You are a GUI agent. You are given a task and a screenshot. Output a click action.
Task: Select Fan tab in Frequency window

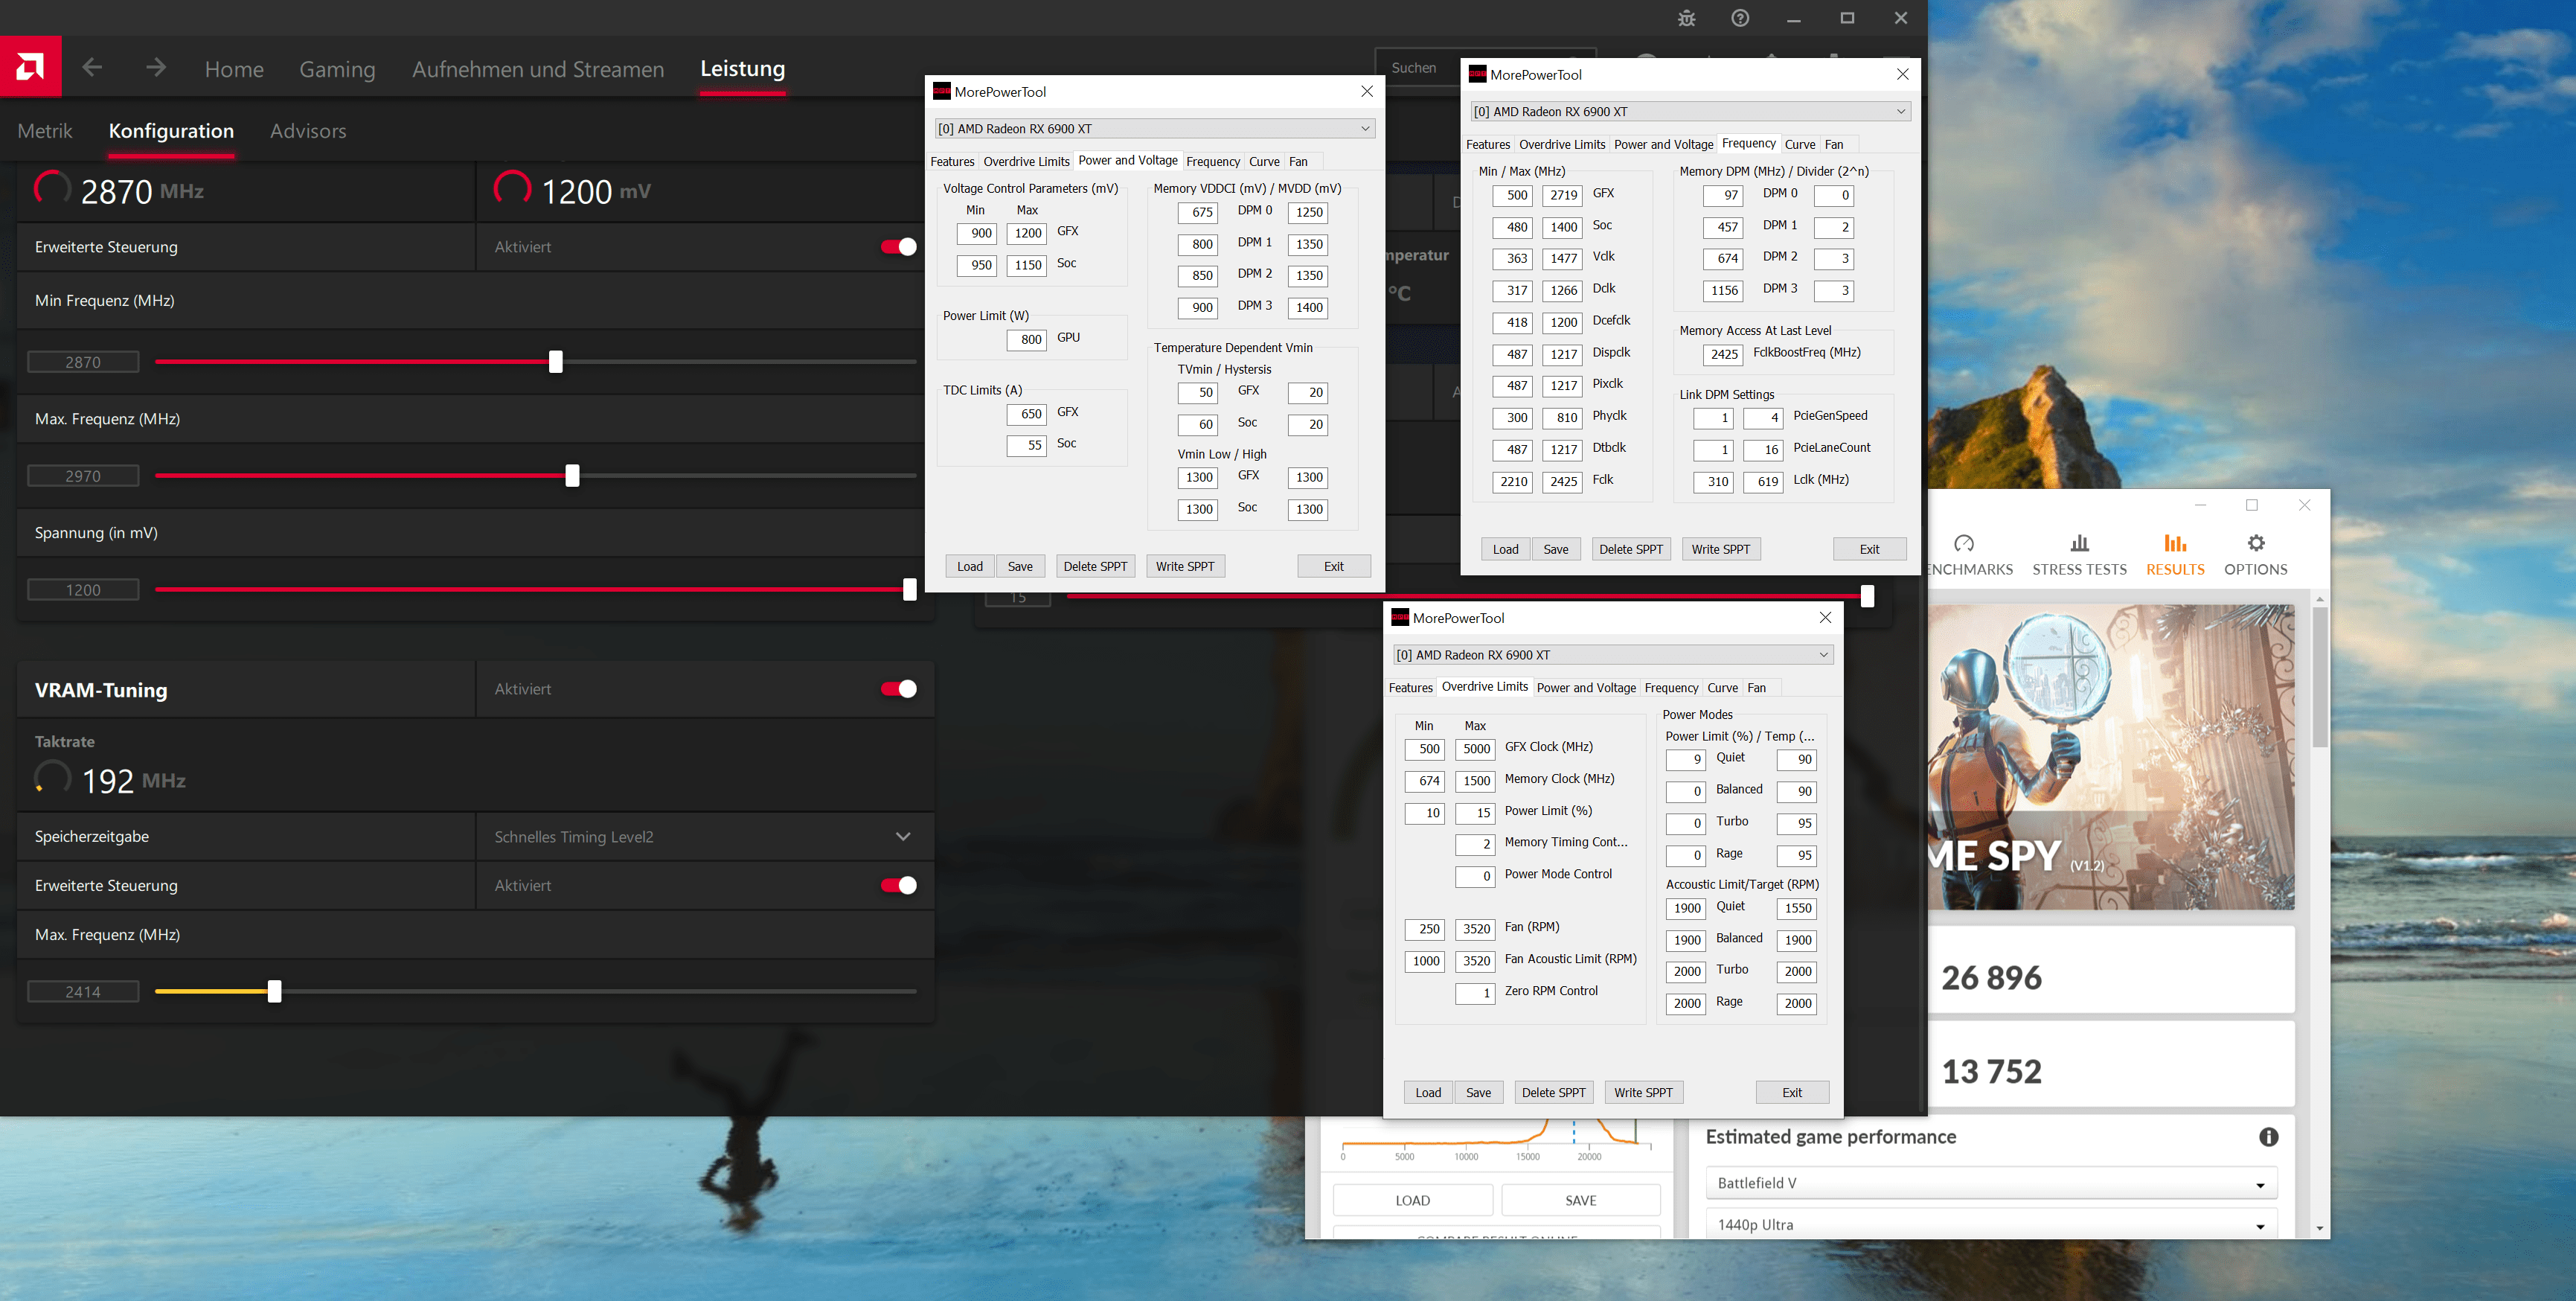(1834, 144)
